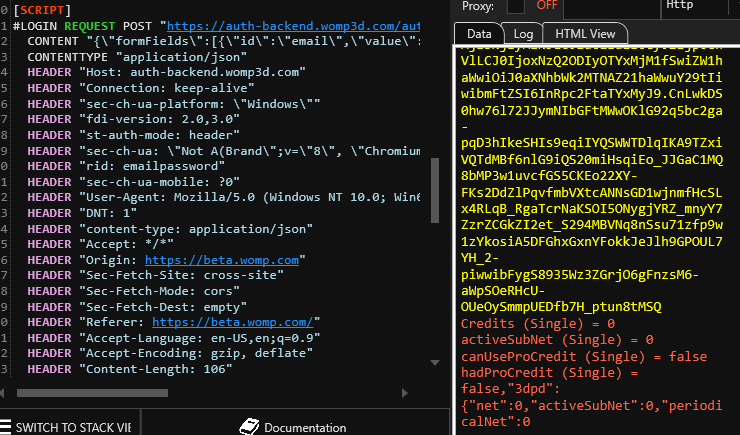Screen dimensions: 740x435
Task: Click the HEADER "DNT: 1" line
Action: [x=82, y=213]
